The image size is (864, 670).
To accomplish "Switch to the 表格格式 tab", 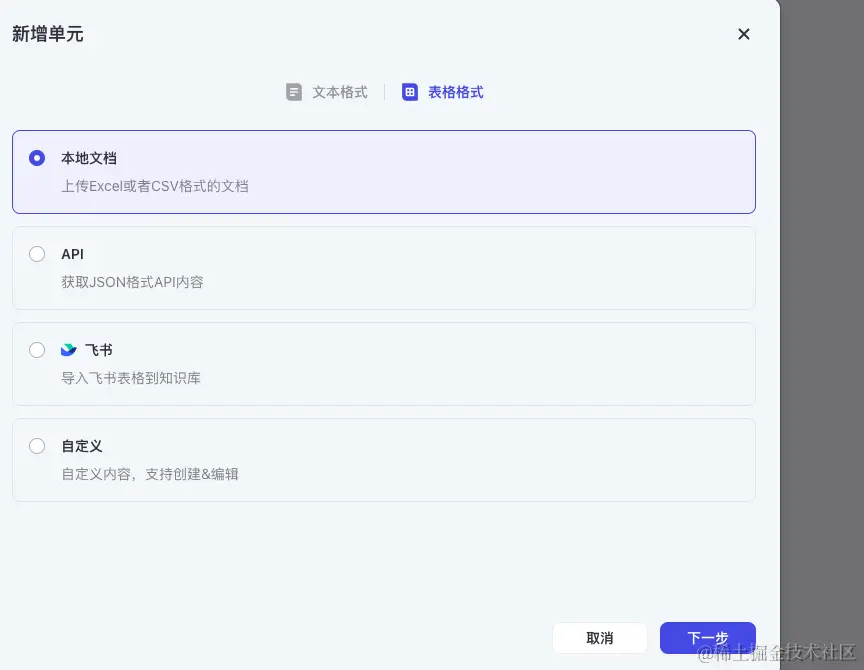I will [x=443, y=92].
